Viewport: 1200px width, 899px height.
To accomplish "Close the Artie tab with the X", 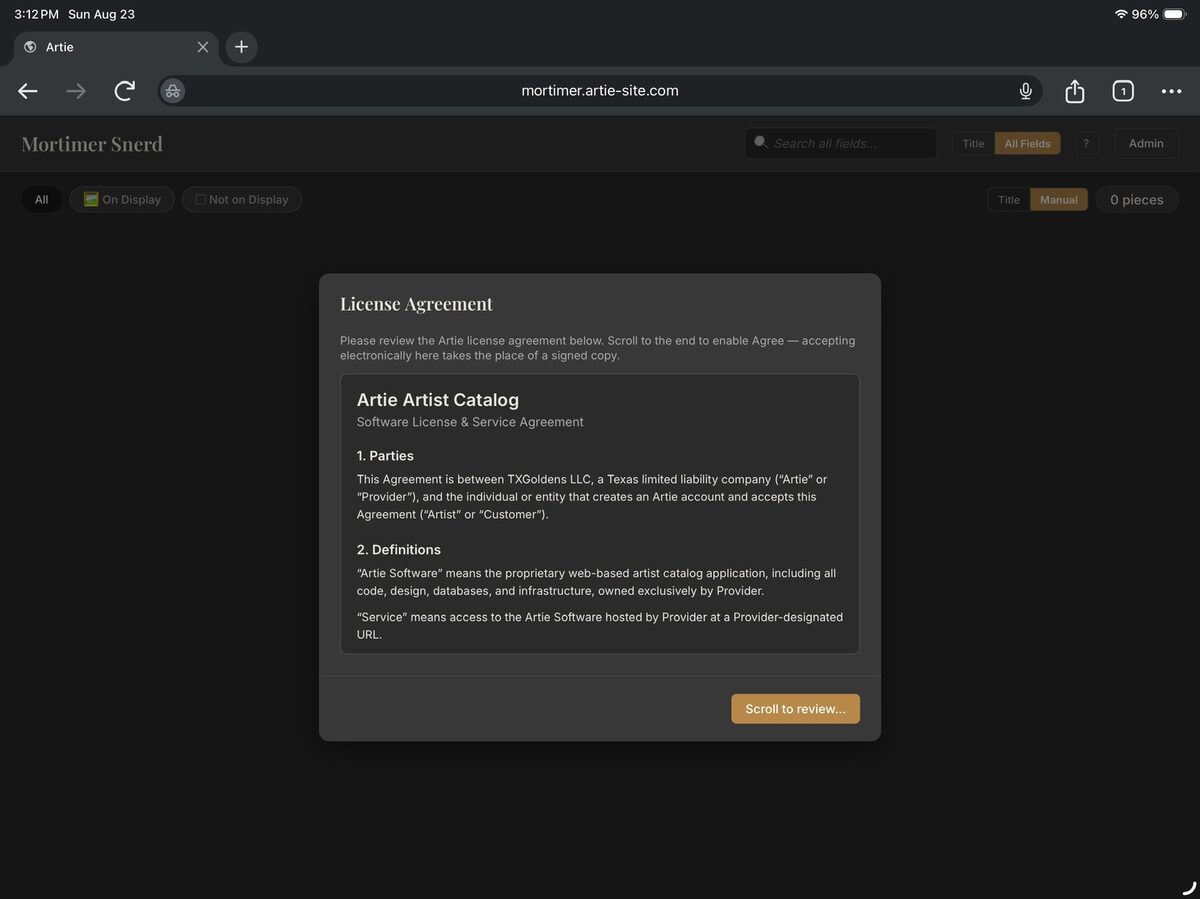I will point(203,47).
